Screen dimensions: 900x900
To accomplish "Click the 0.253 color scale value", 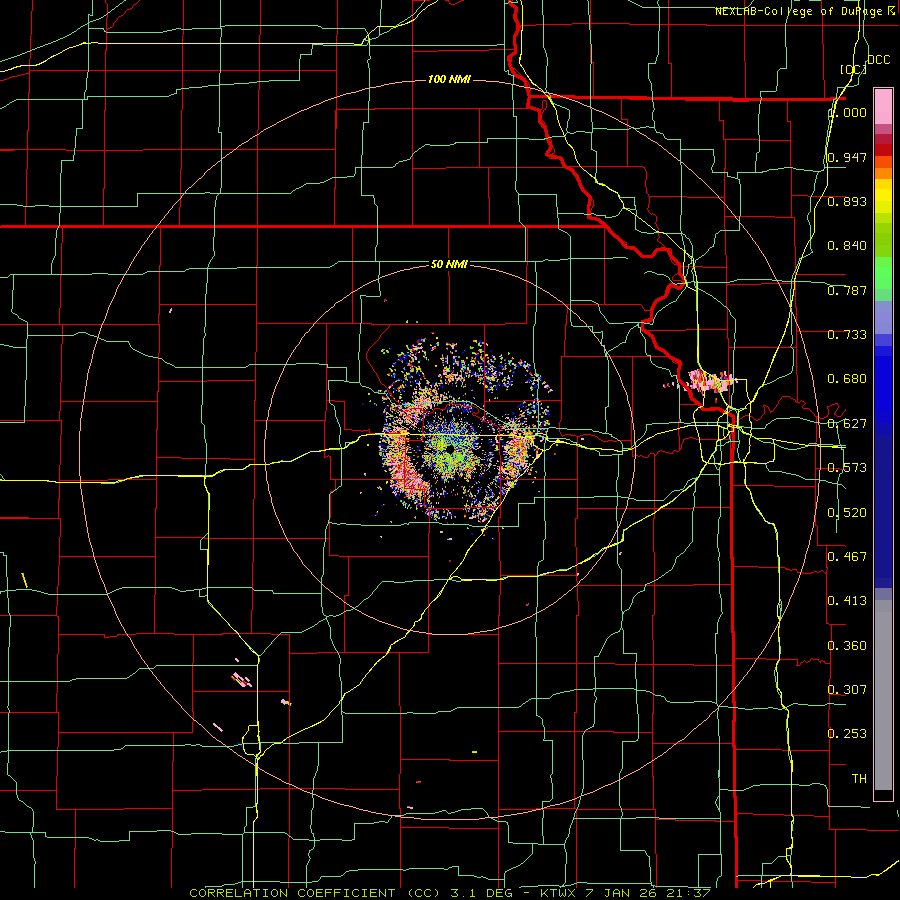I will coord(847,734).
